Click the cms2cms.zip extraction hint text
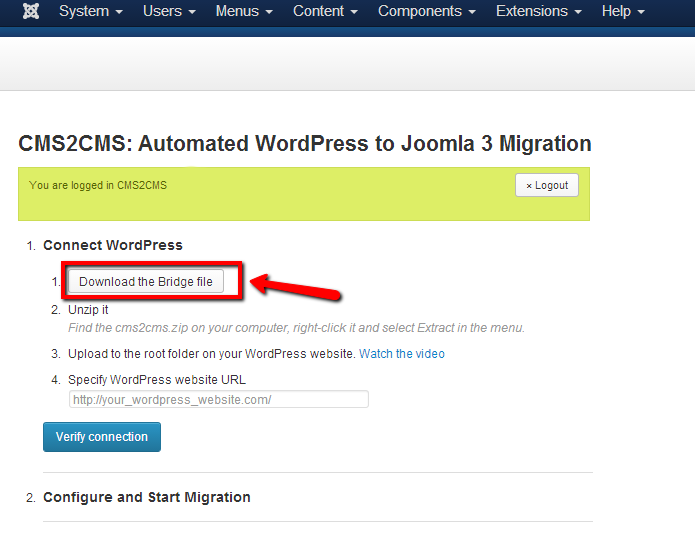The image size is (695, 543). click(x=297, y=328)
